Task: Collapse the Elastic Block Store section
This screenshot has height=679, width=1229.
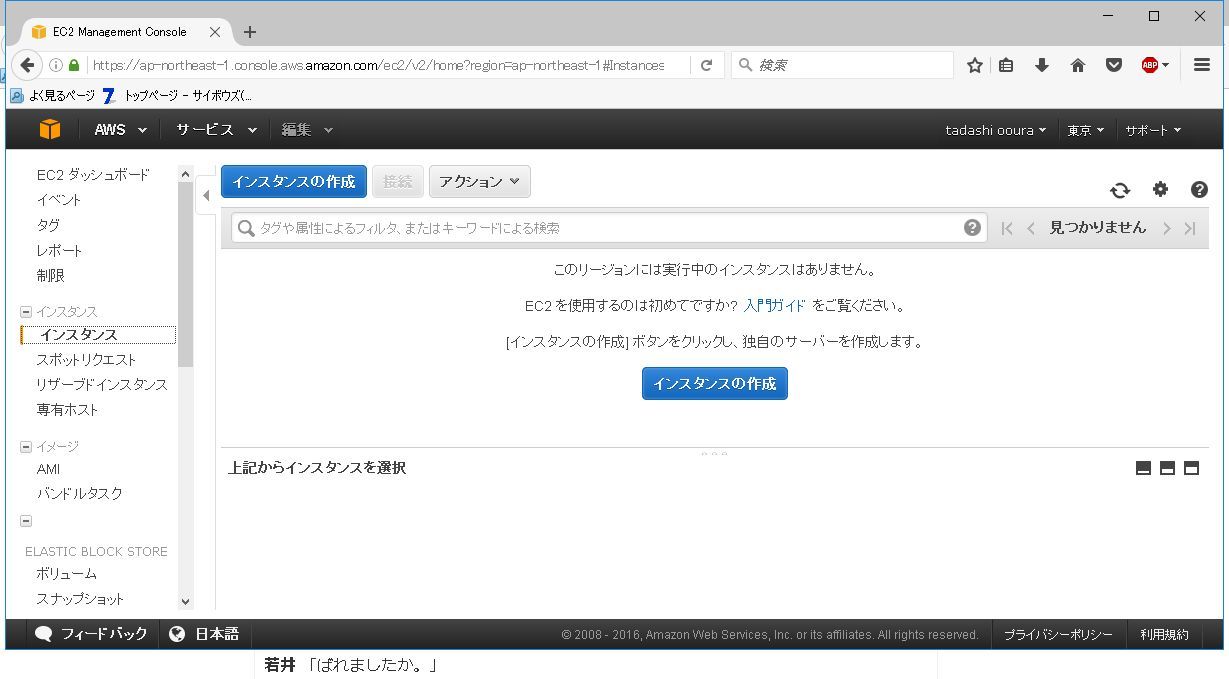Action: point(26,521)
